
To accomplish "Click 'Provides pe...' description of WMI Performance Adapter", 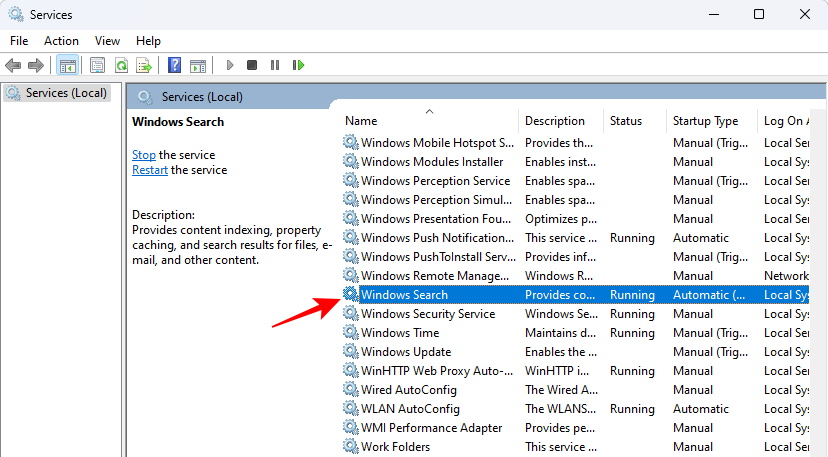I will pos(561,428).
